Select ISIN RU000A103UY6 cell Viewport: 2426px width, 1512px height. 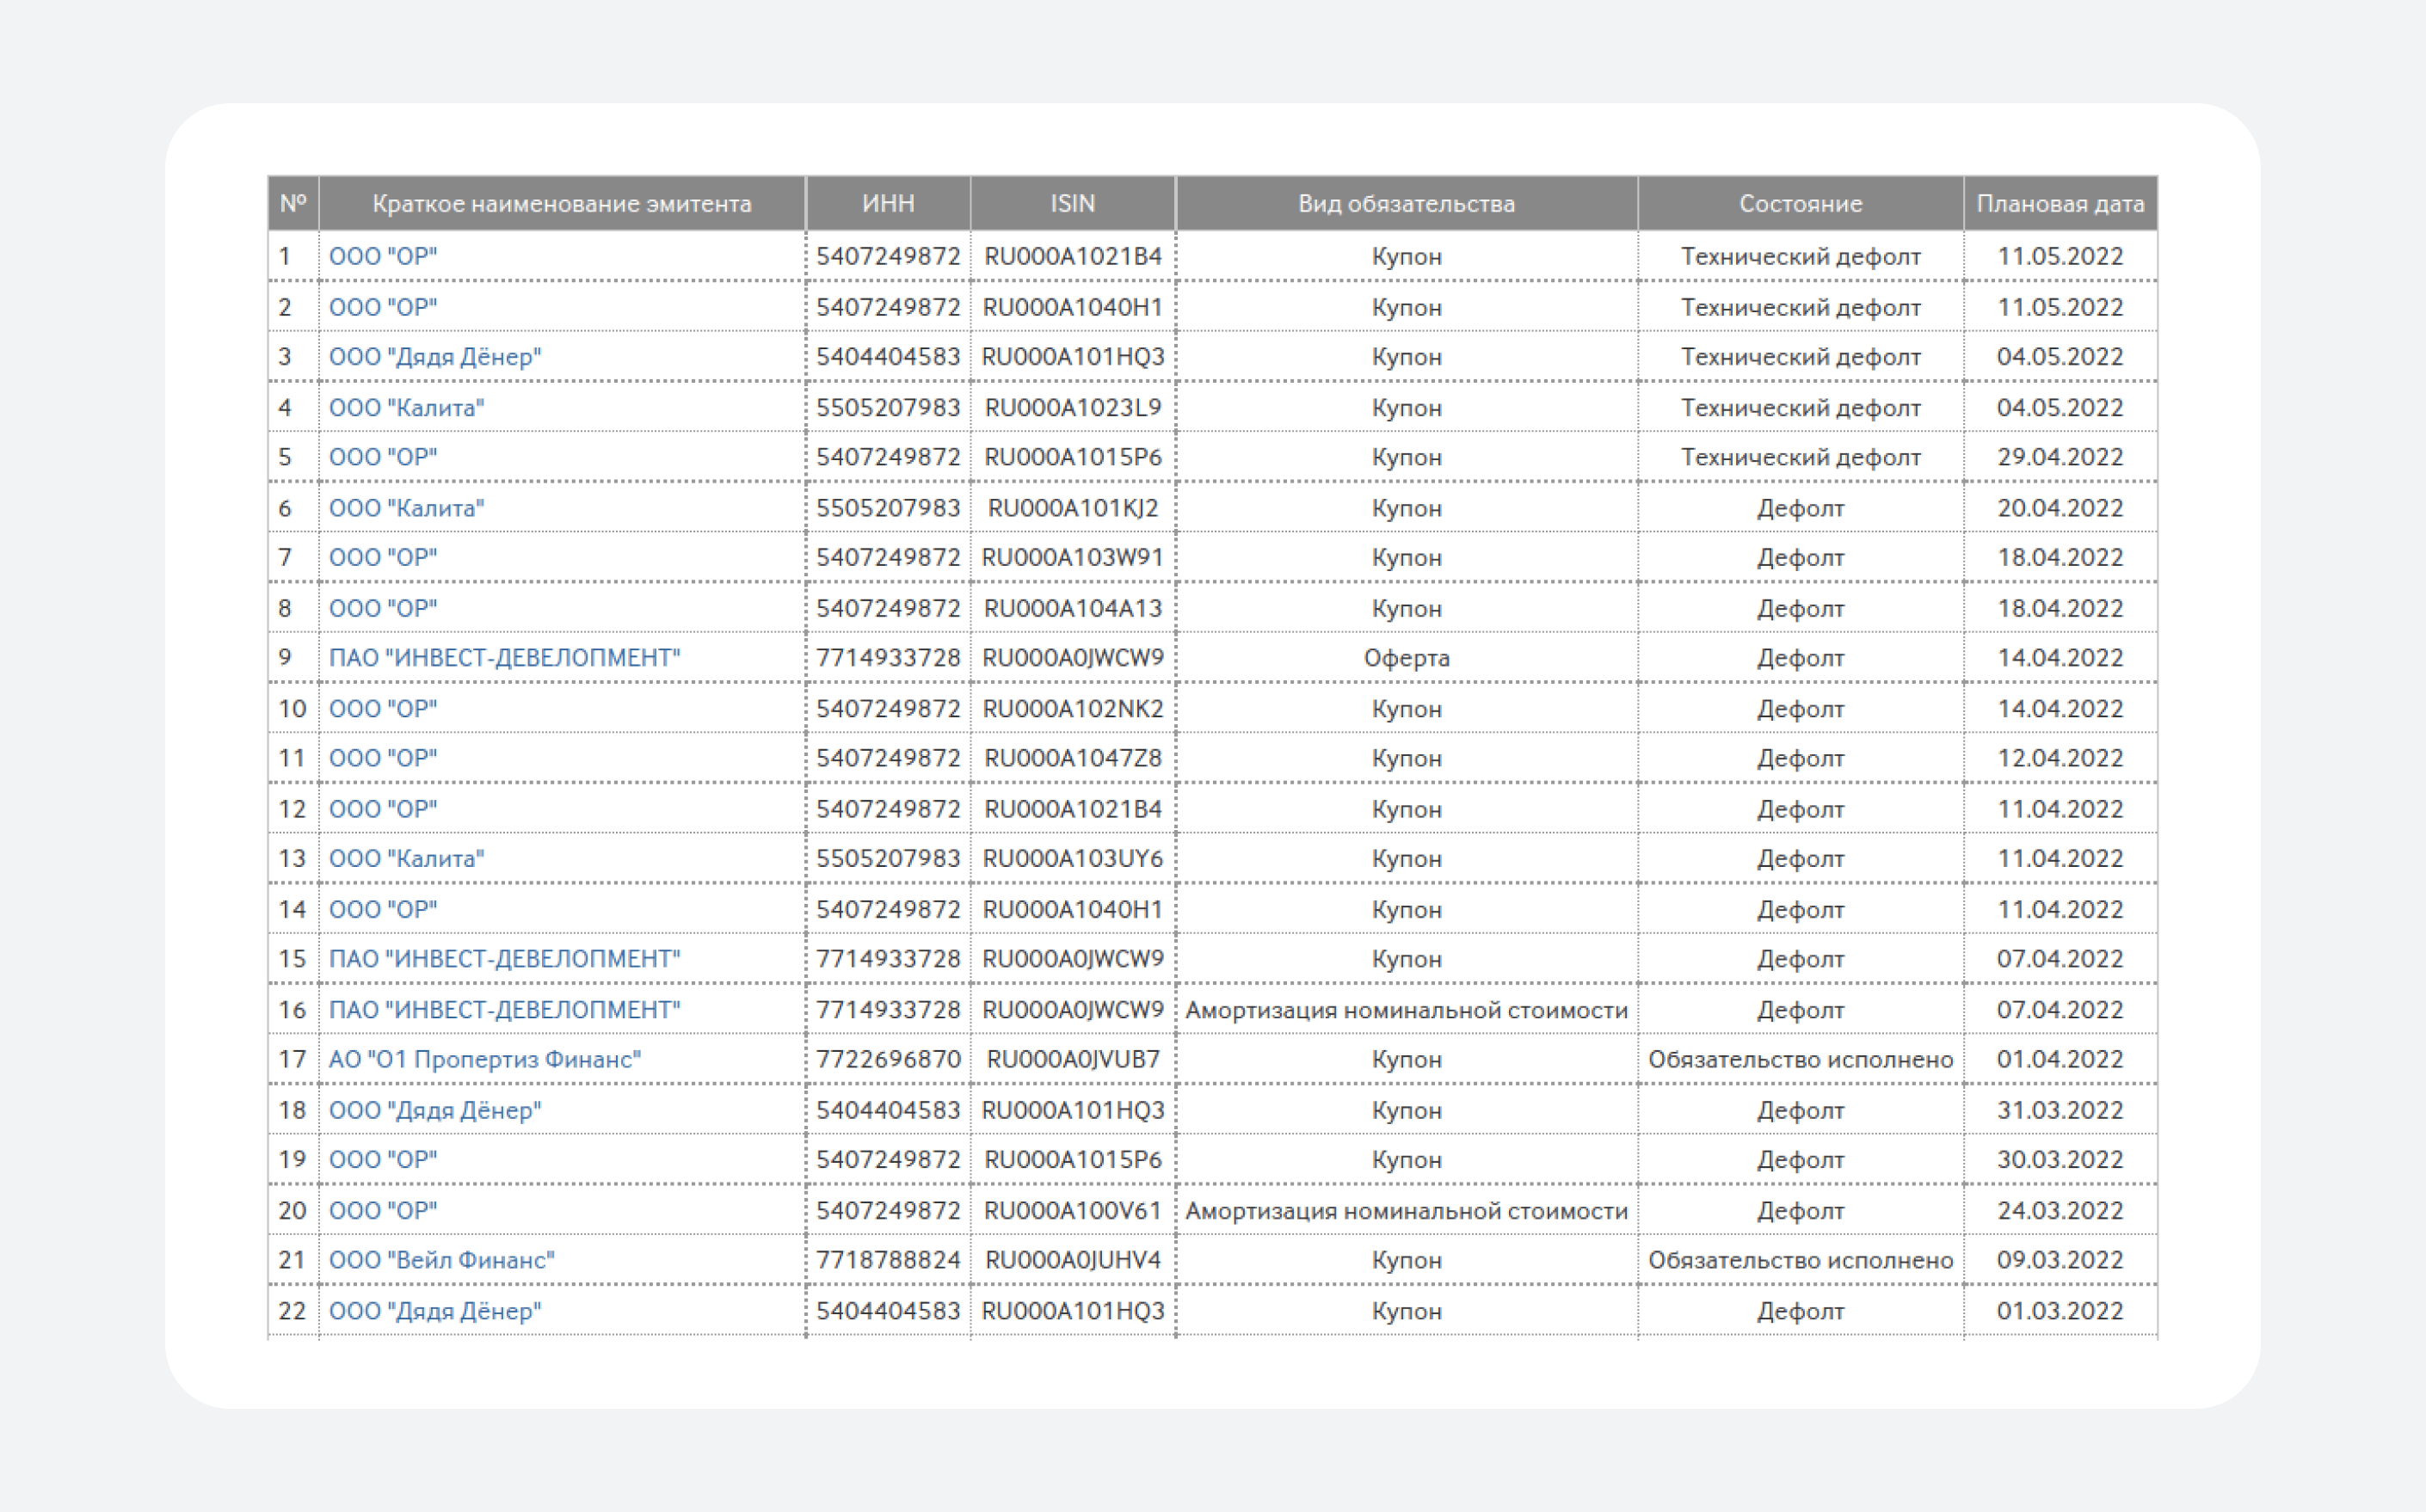point(1073,858)
